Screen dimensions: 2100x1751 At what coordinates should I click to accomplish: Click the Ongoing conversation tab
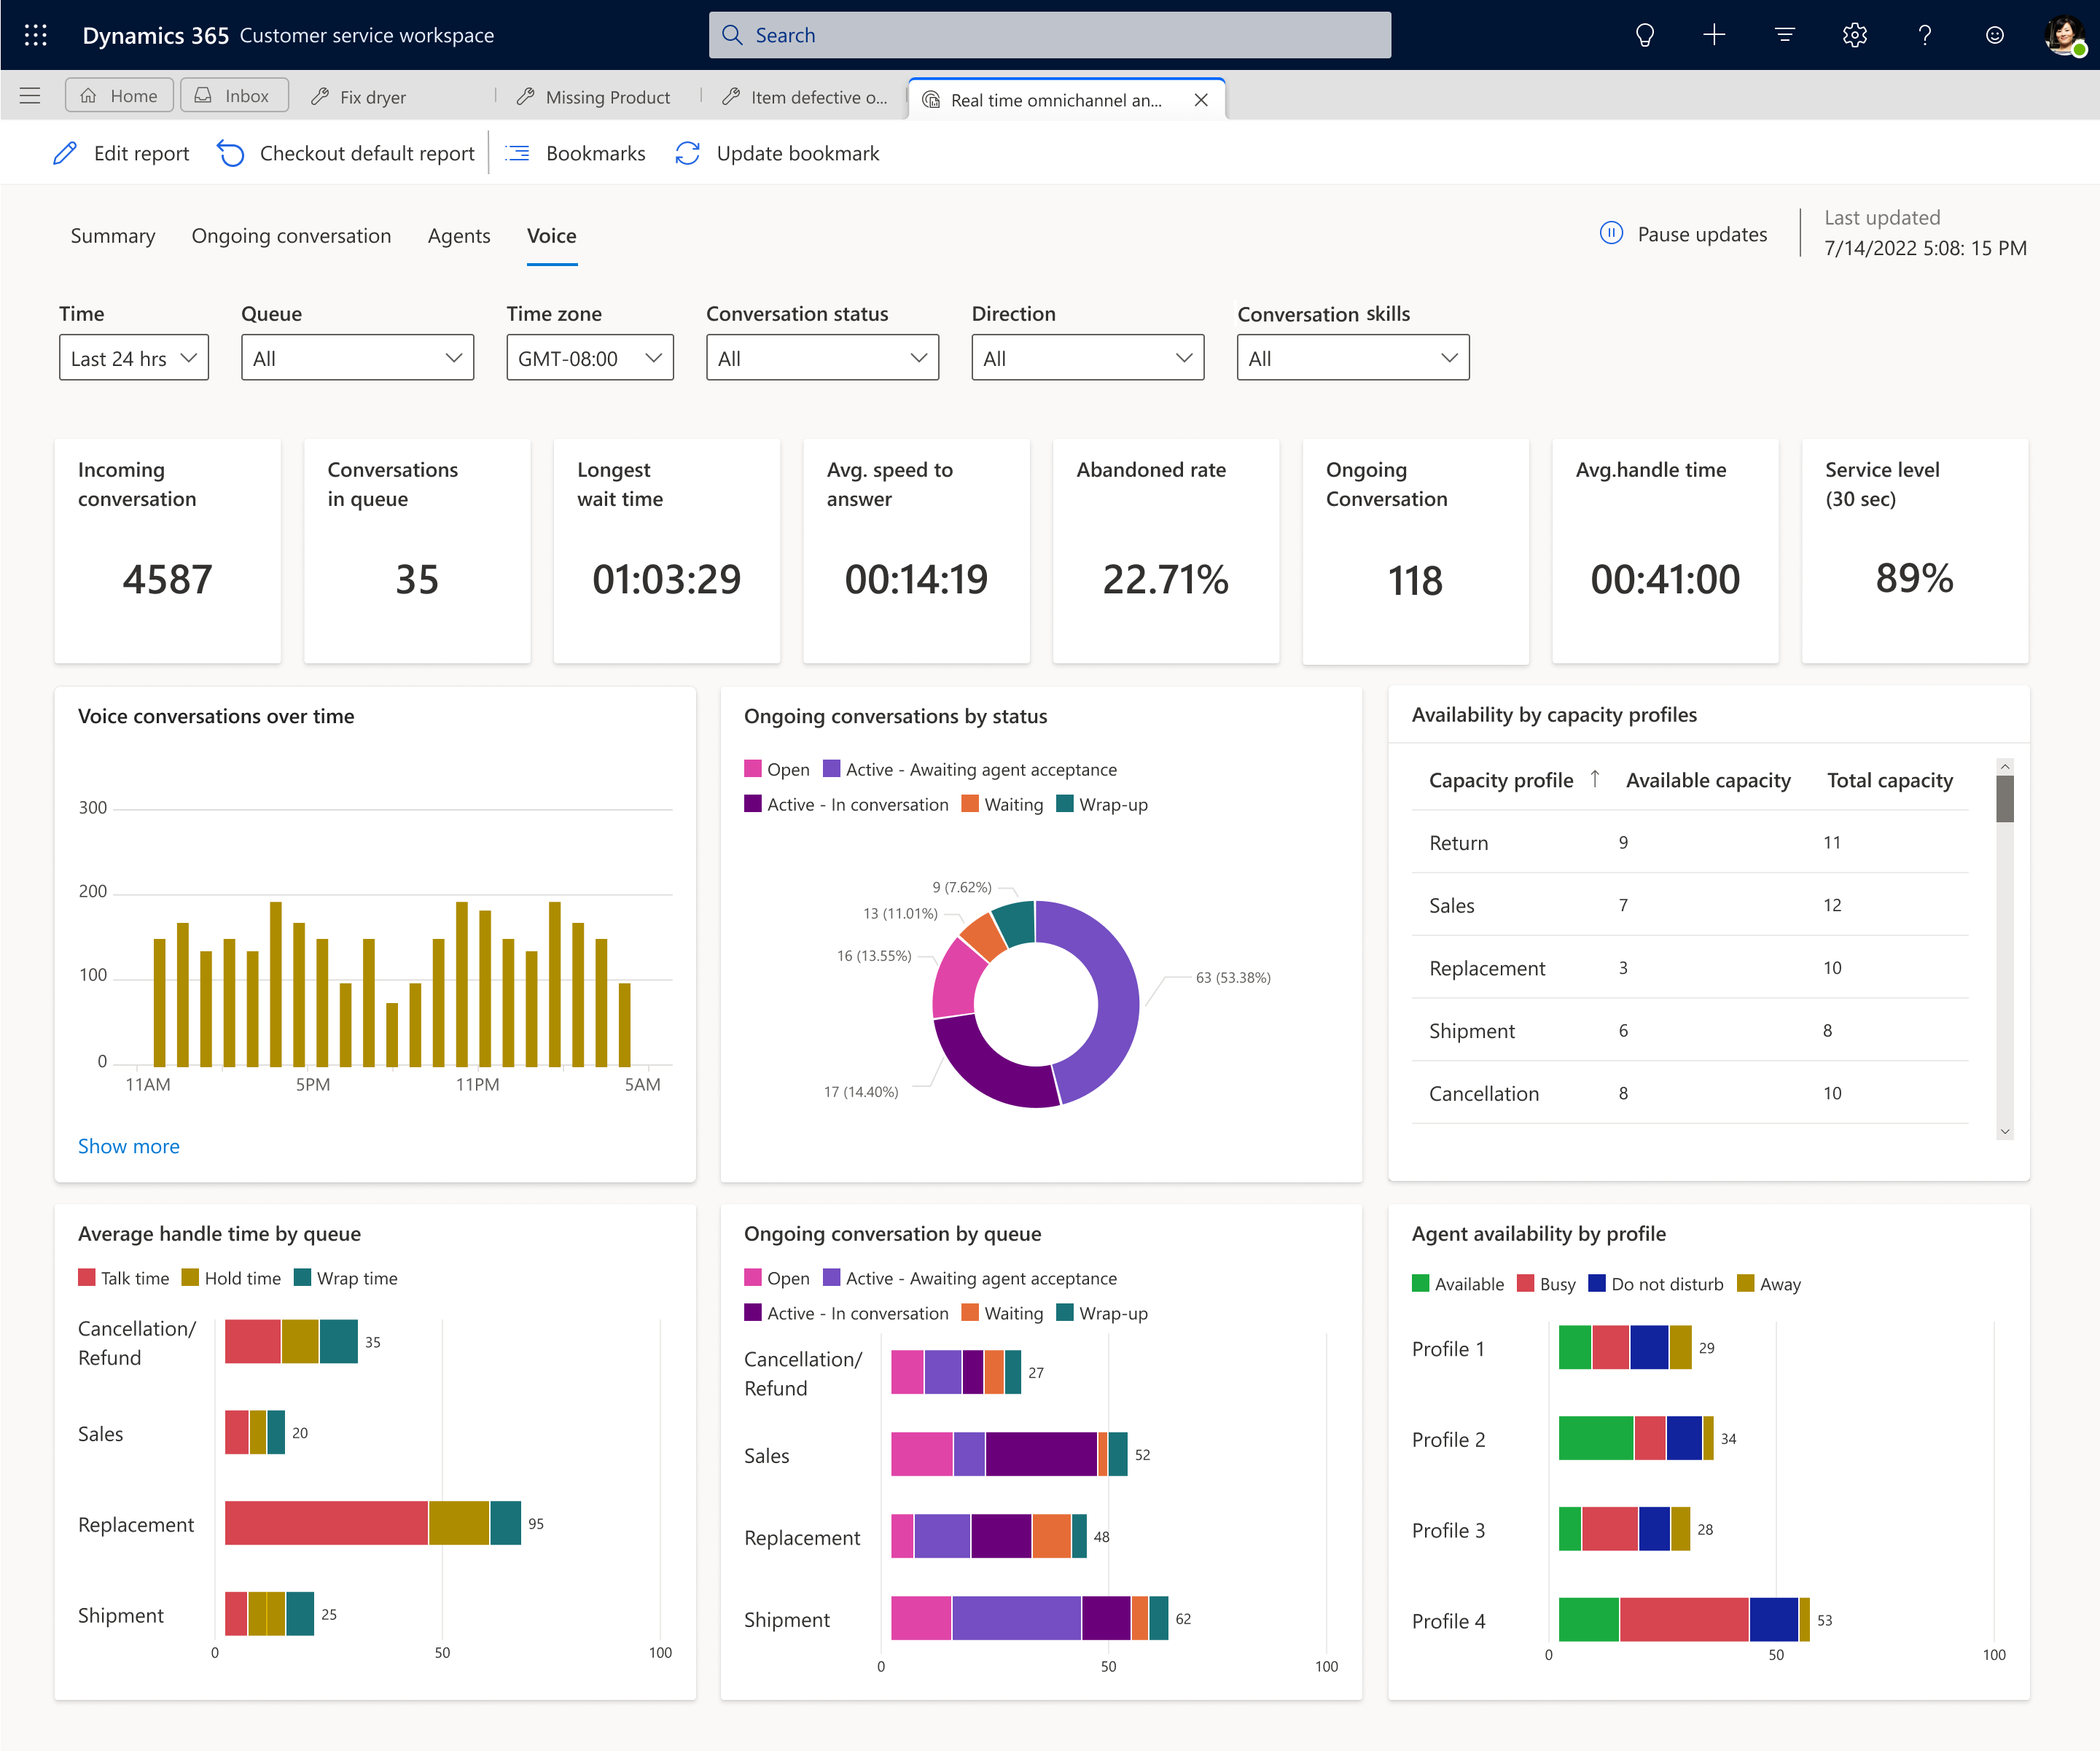tap(292, 234)
